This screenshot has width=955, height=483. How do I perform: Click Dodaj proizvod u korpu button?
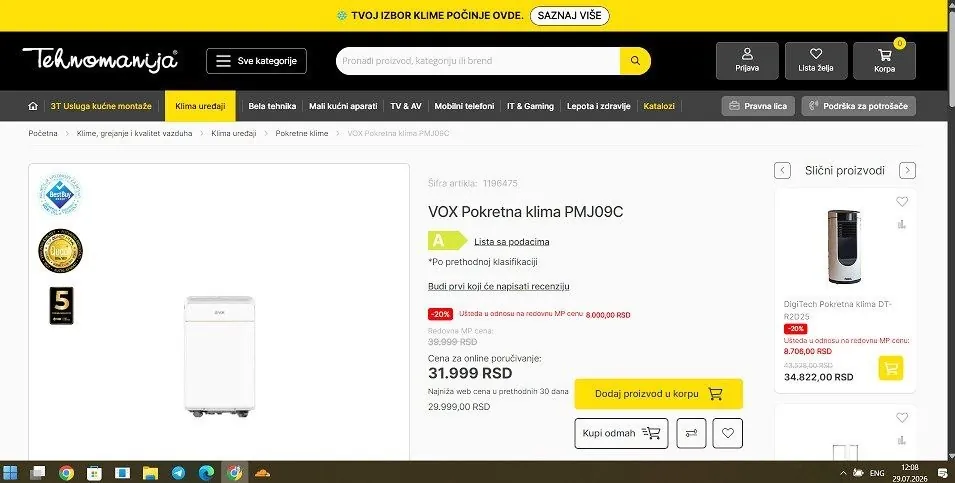pos(658,393)
